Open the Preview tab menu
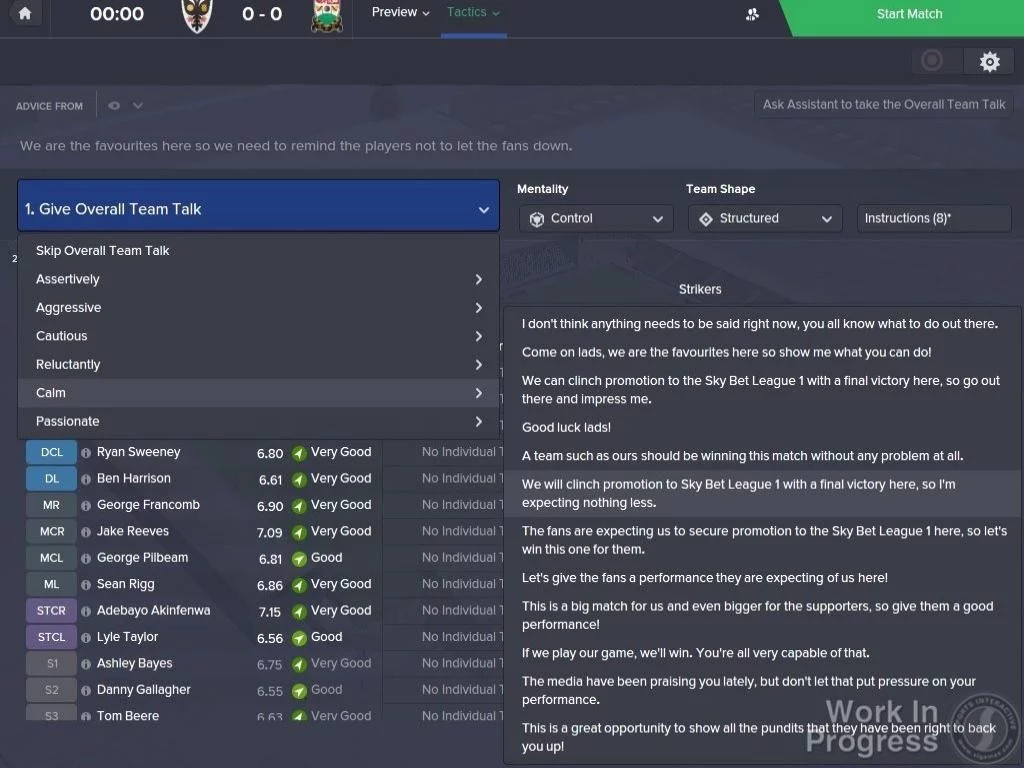 click(x=400, y=13)
